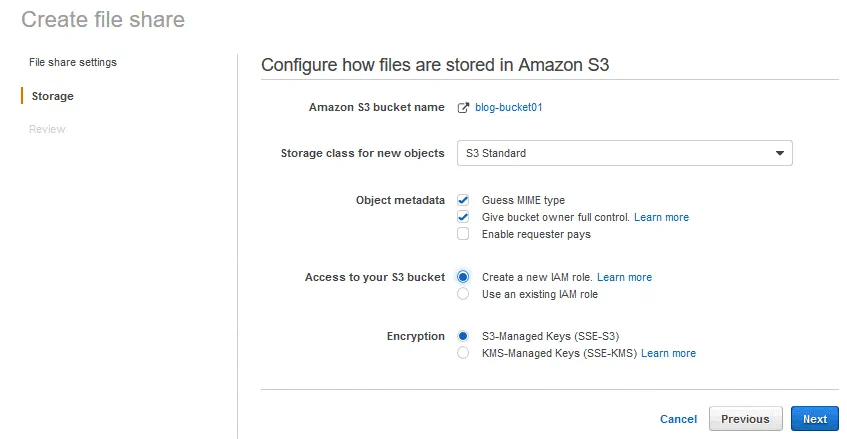Toggle Give bucket owner full control checkbox
Screen dimensions: 847x439
(x=463, y=217)
